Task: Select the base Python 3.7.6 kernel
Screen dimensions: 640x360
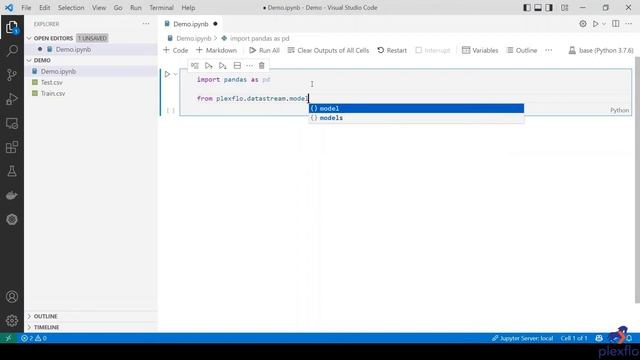Action: pyautogui.click(x=601, y=51)
